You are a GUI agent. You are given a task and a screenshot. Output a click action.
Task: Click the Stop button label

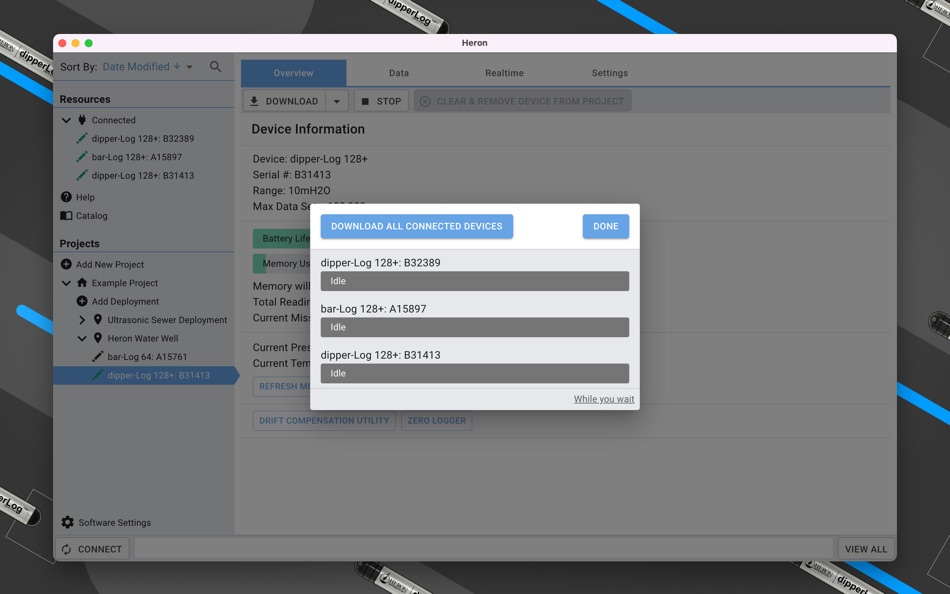pos(389,101)
